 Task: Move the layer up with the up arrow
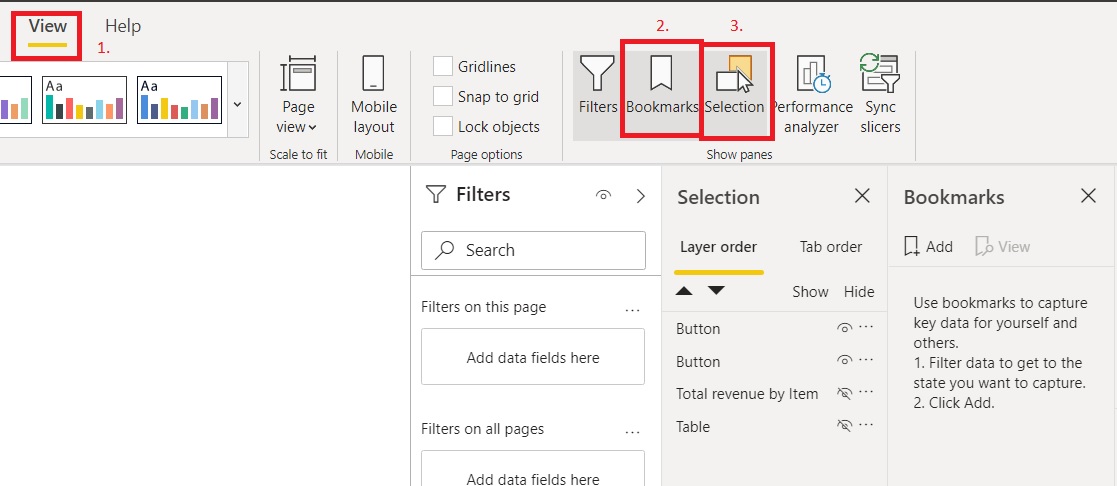(684, 291)
